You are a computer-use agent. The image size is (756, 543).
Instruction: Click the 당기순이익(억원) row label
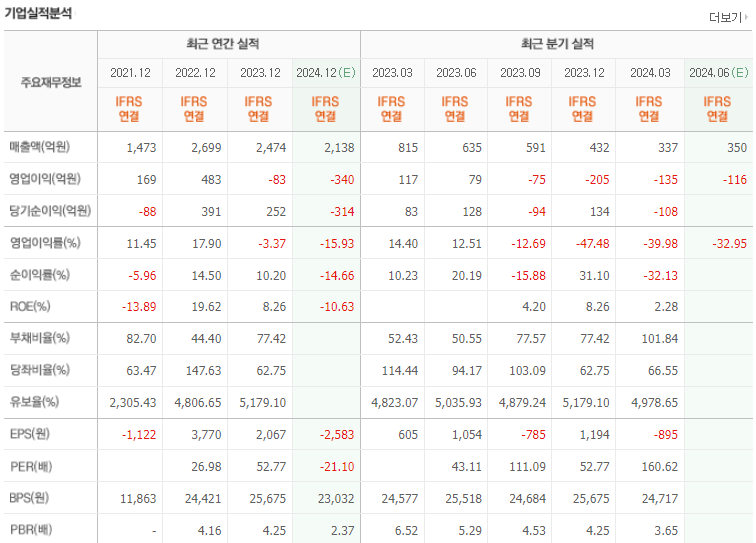coord(50,211)
